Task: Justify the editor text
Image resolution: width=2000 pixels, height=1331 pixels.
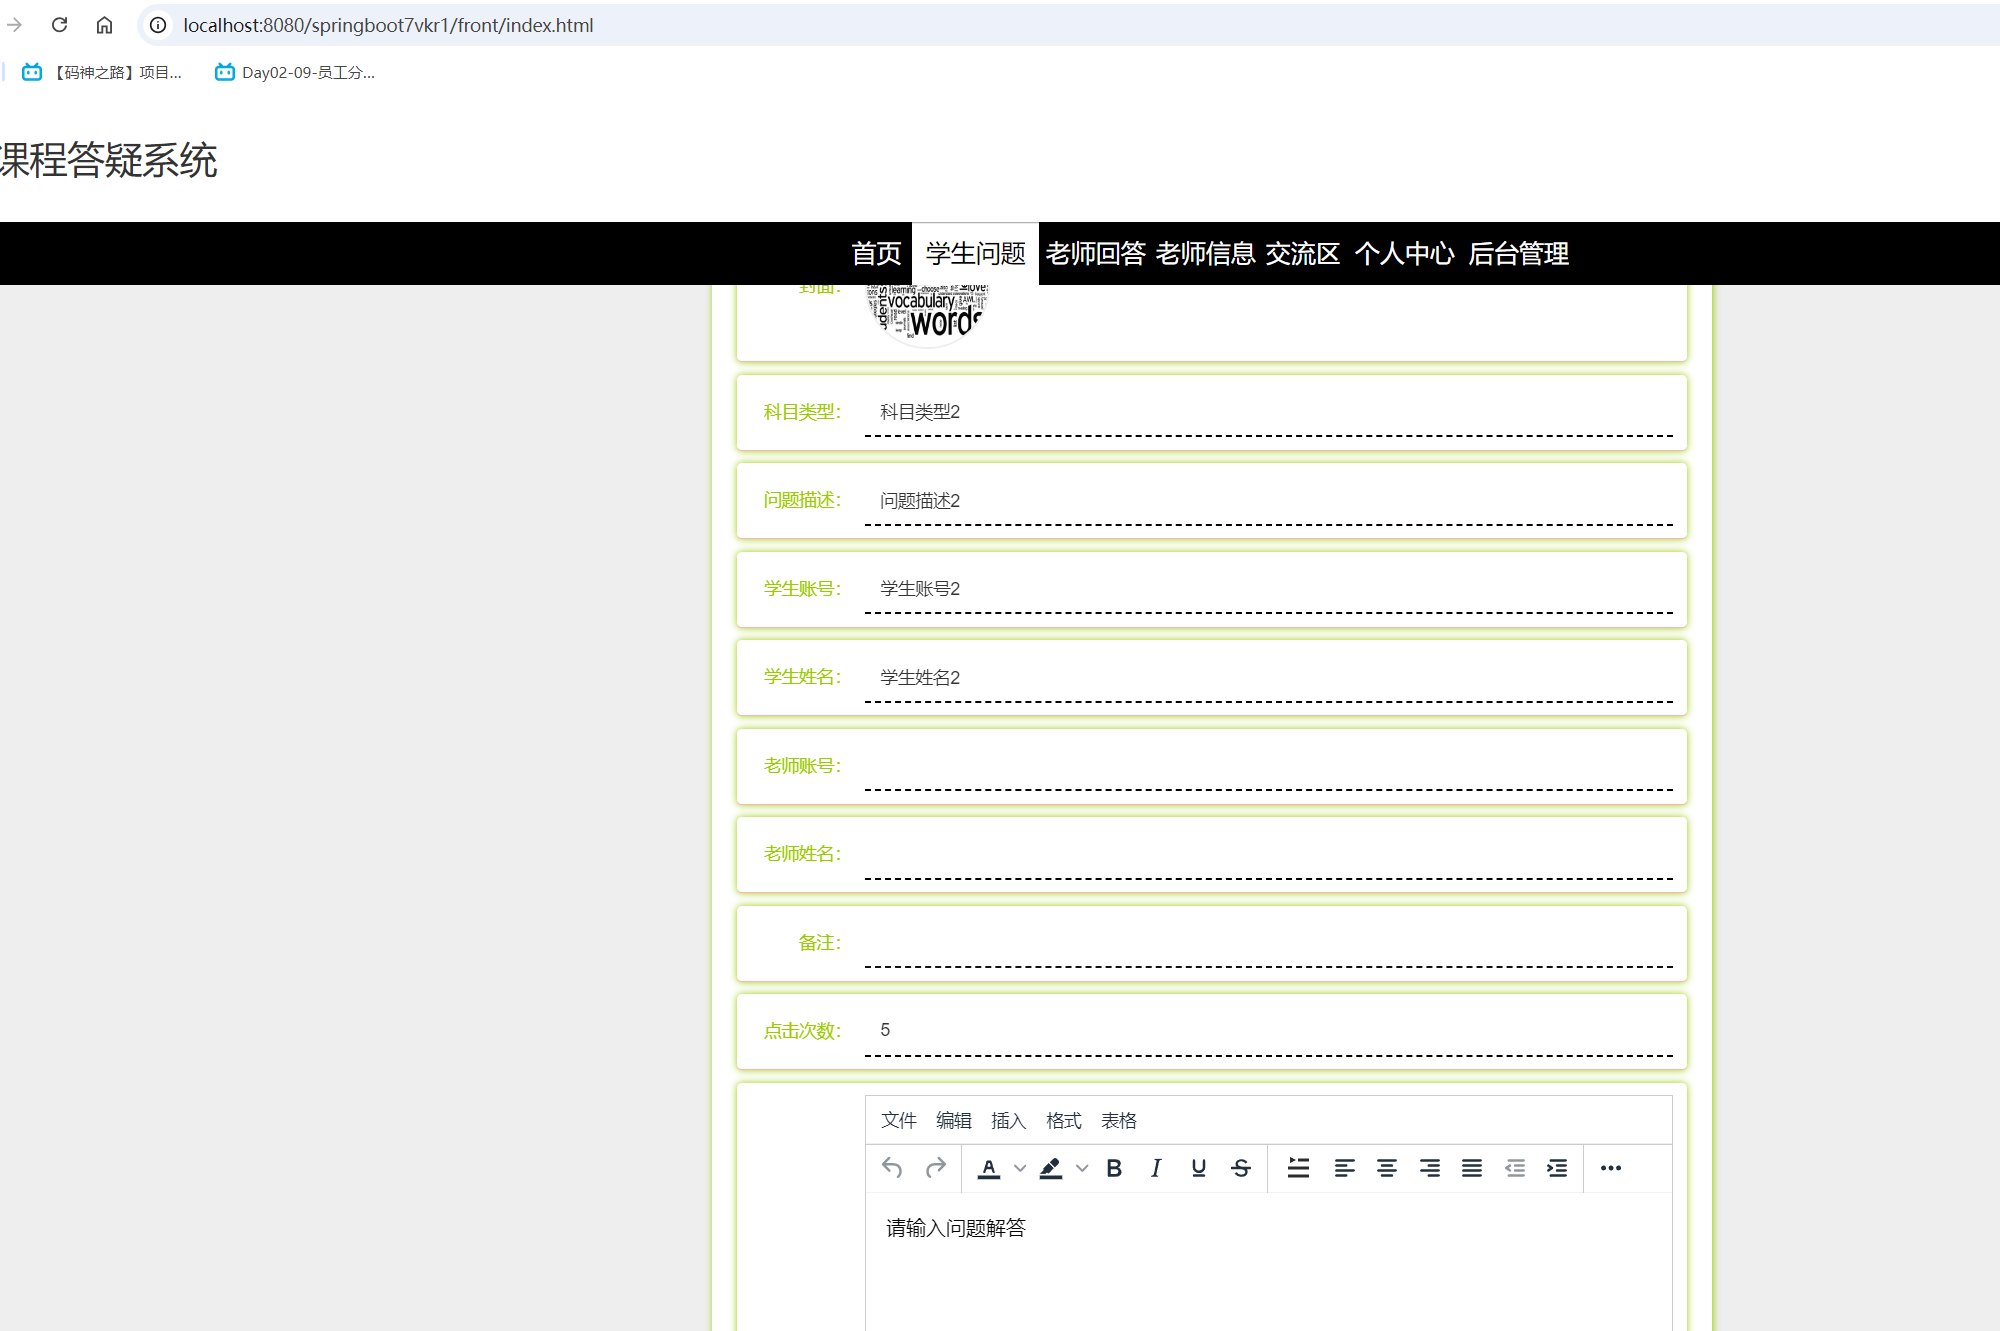Action: (x=1471, y=1168)
